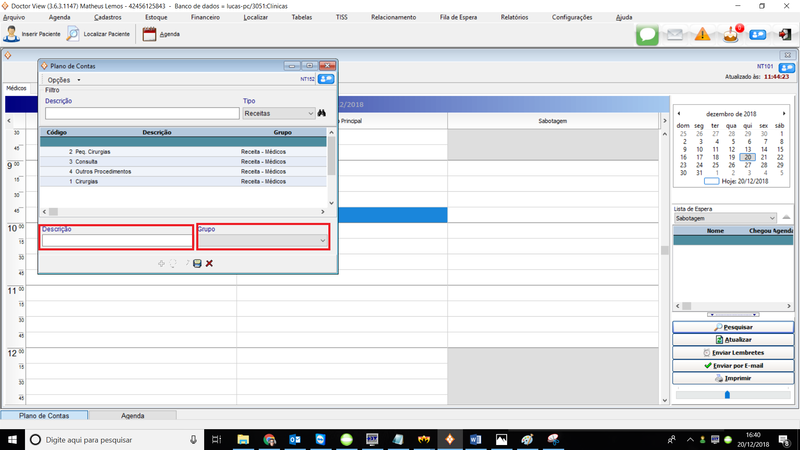Switch to the Agenda bottom tab
This screenshot has width=800, height=450.
point(133,415)
